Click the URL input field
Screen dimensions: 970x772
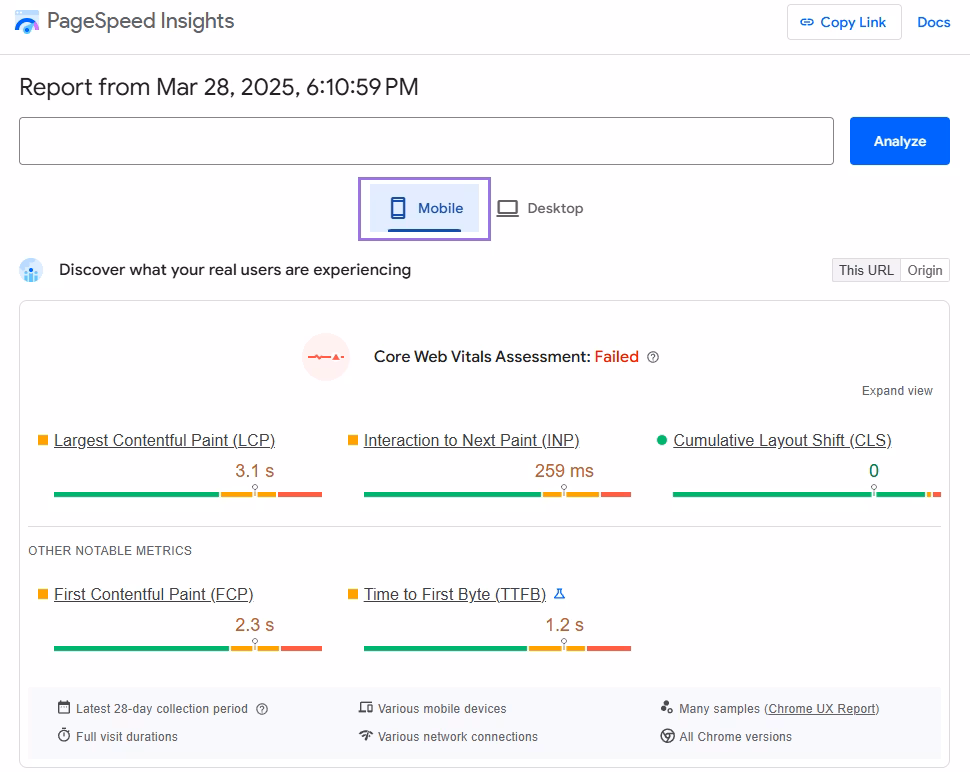click(426, 141)
